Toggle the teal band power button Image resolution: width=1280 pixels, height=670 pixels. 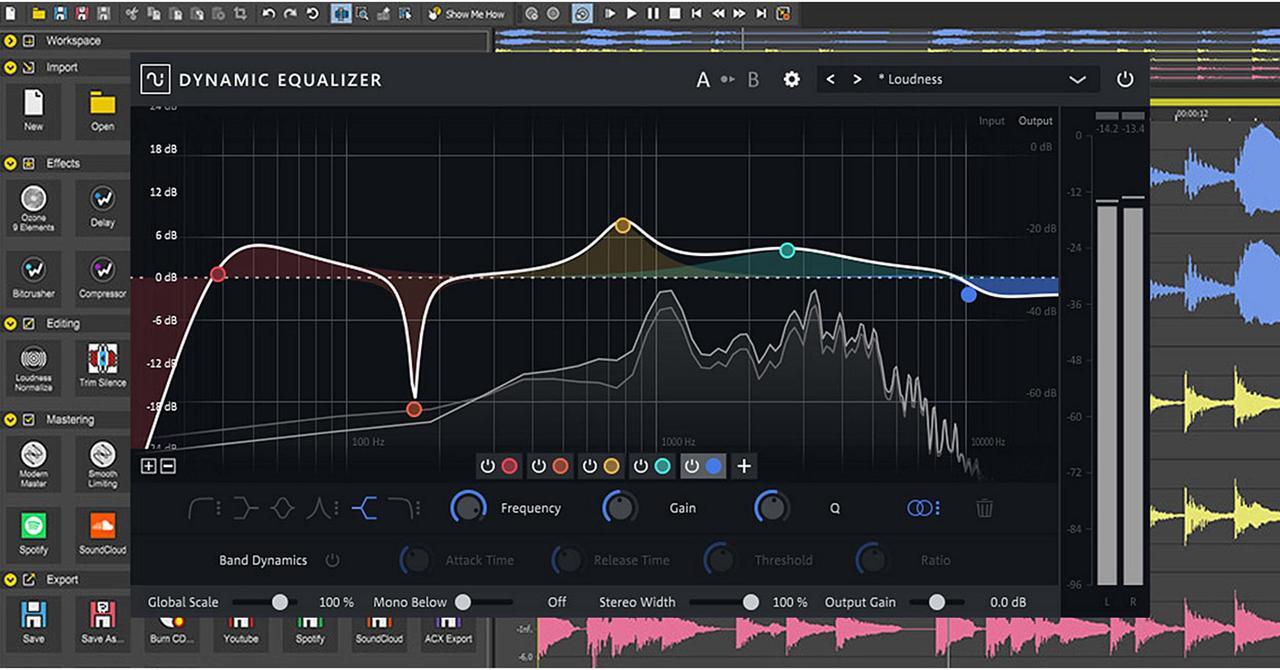coord(640,466)
